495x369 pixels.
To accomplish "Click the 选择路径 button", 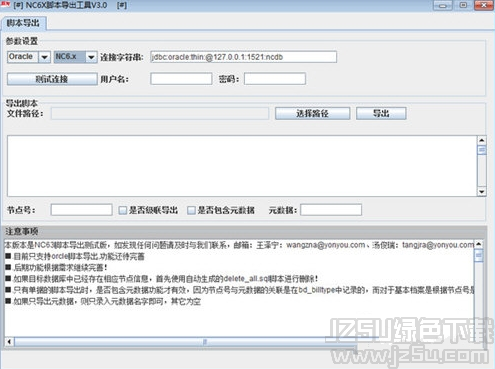I will 312,113.
